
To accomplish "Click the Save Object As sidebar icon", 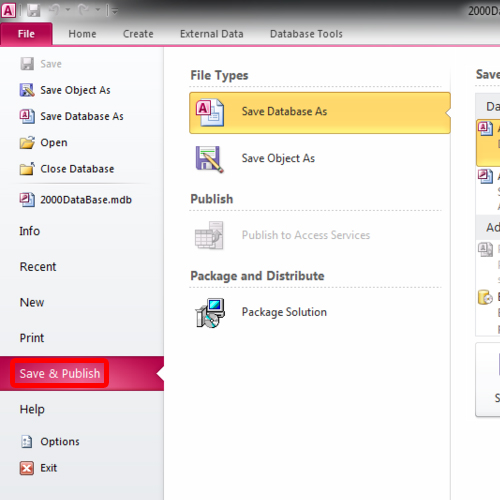I will pos(27,90).
